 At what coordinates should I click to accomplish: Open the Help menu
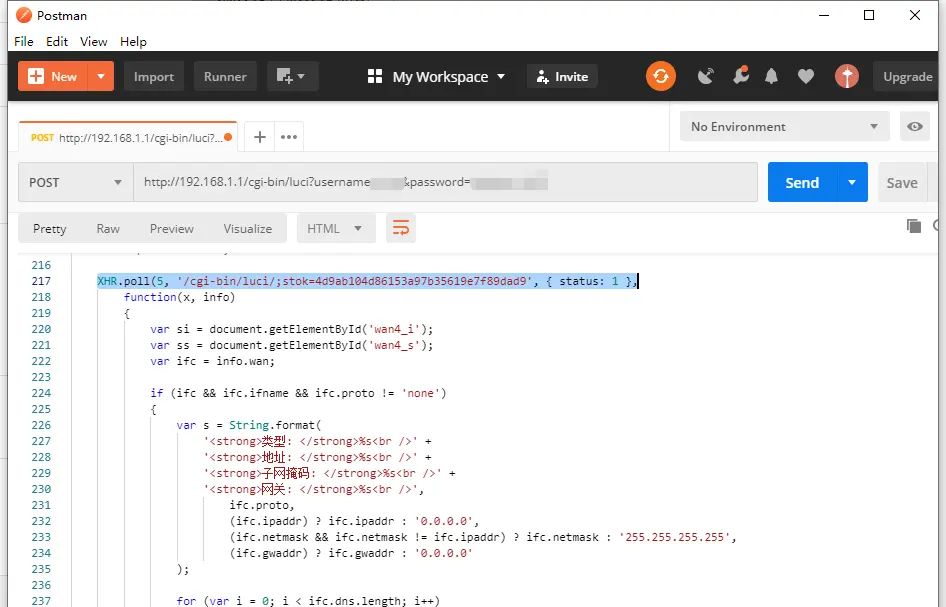click(x=133, y=42)
